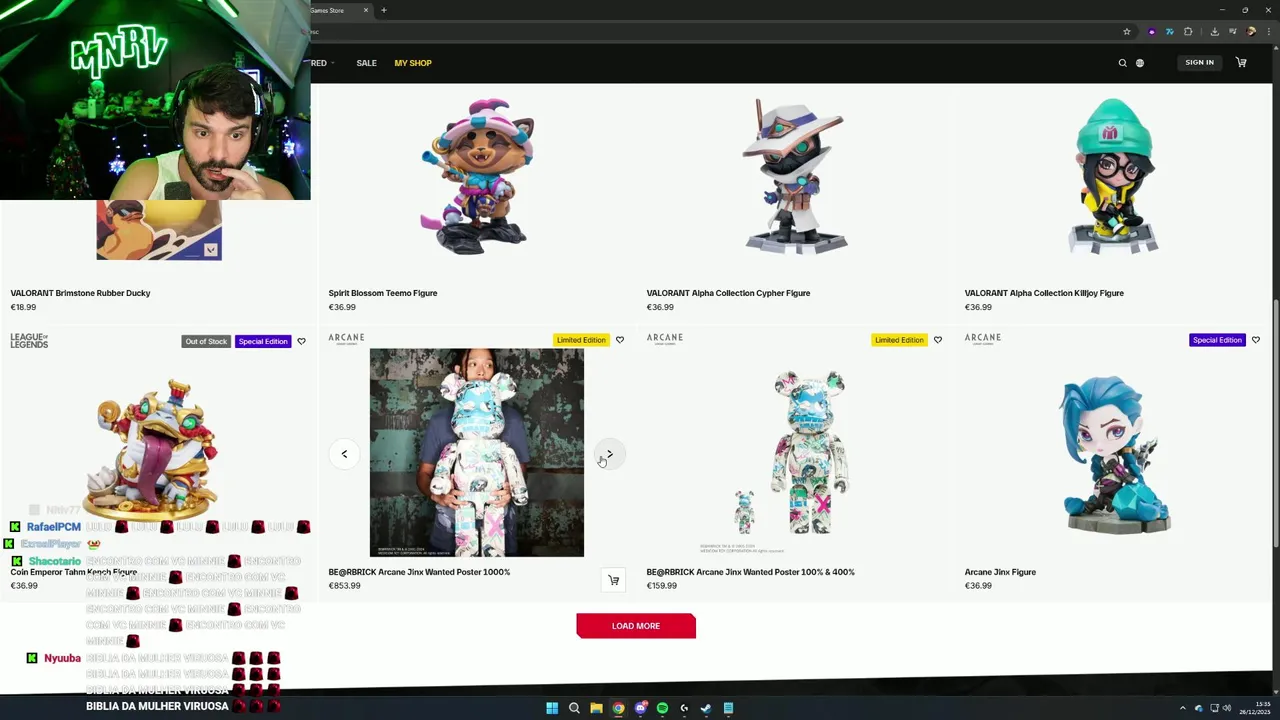The height and width of the screenshot is (720, 1280).
Task: Open the taskbar volume control
Action: pos(1227,708)
